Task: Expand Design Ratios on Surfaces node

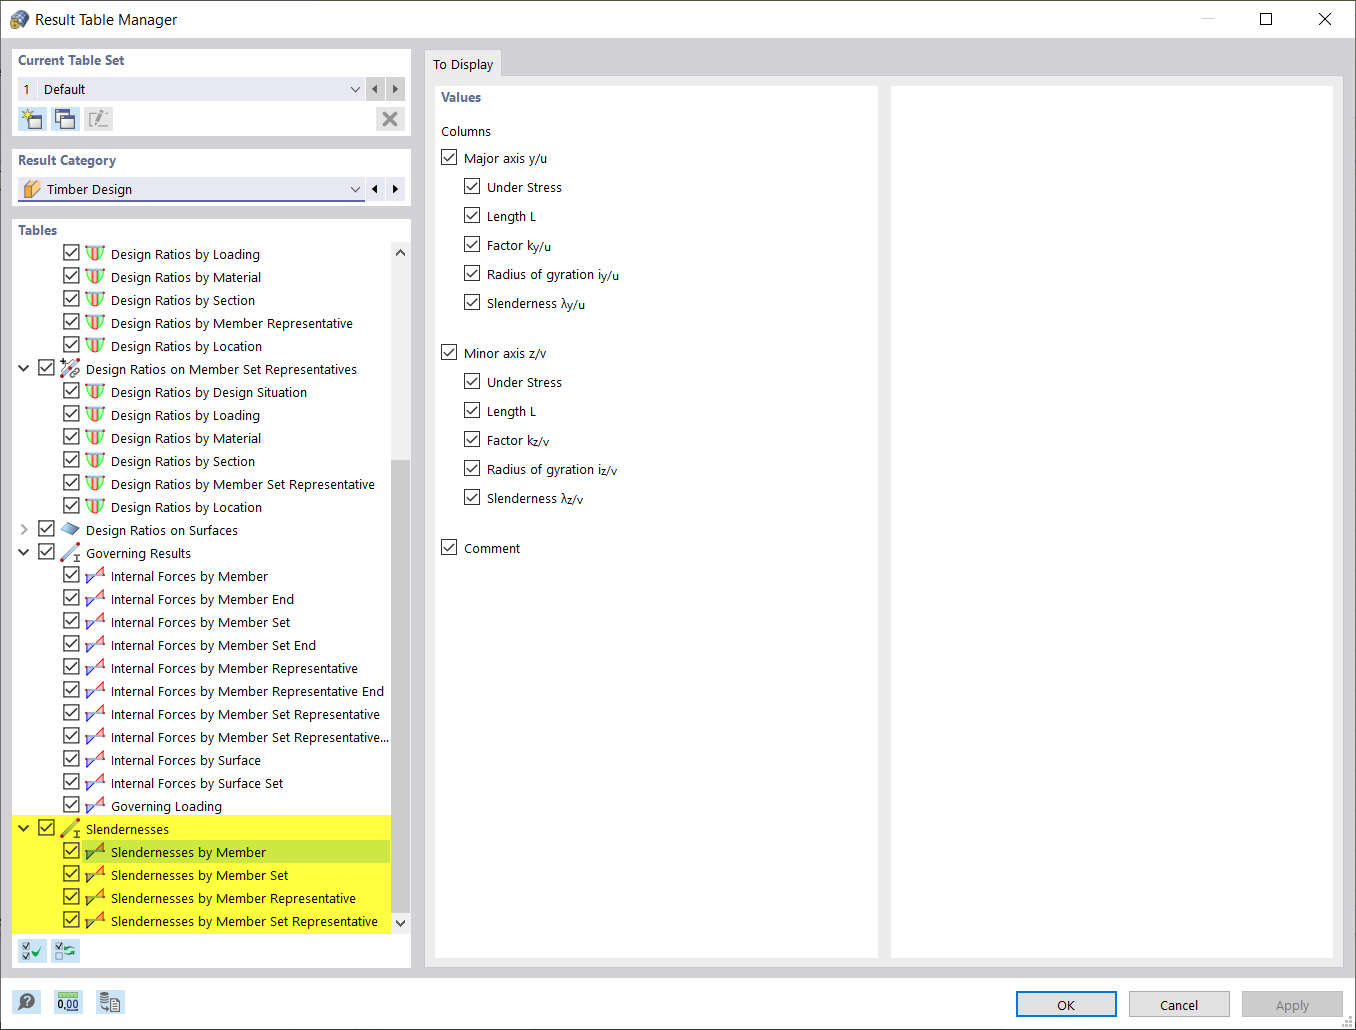Action: point(24,529)
